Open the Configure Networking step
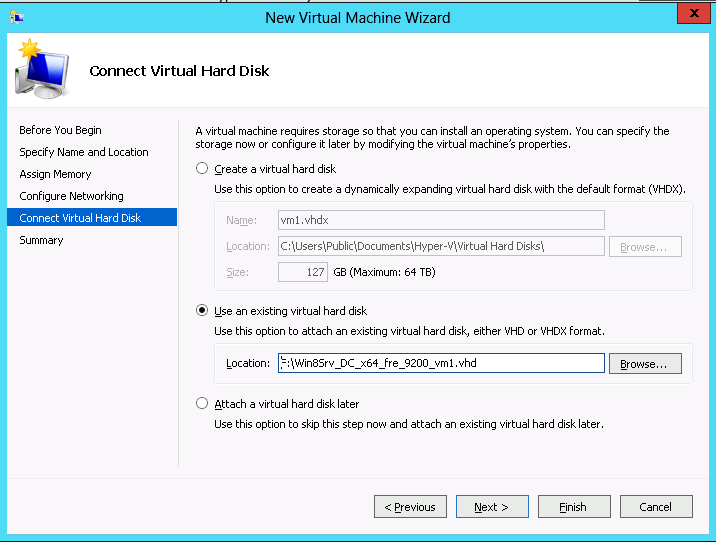The image size is (716, 542). [x=71, y=196]
